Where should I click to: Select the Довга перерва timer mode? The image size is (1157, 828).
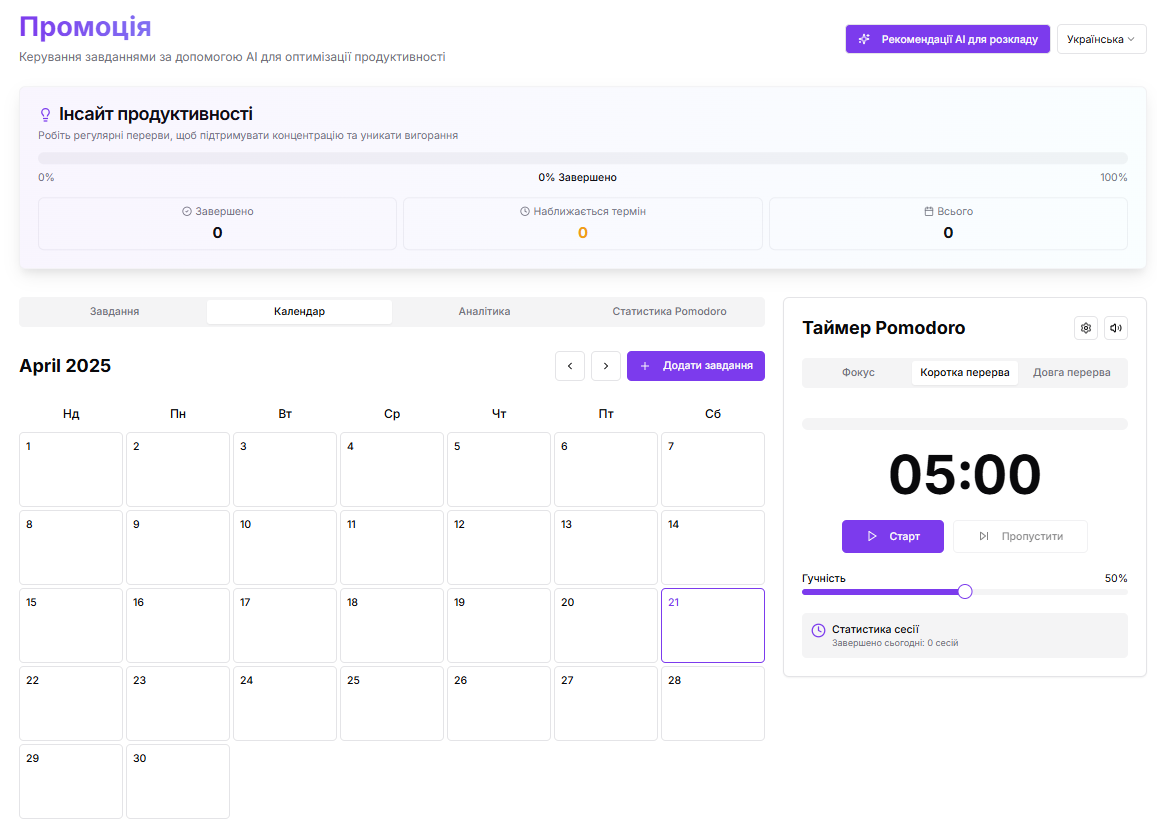1071,373
